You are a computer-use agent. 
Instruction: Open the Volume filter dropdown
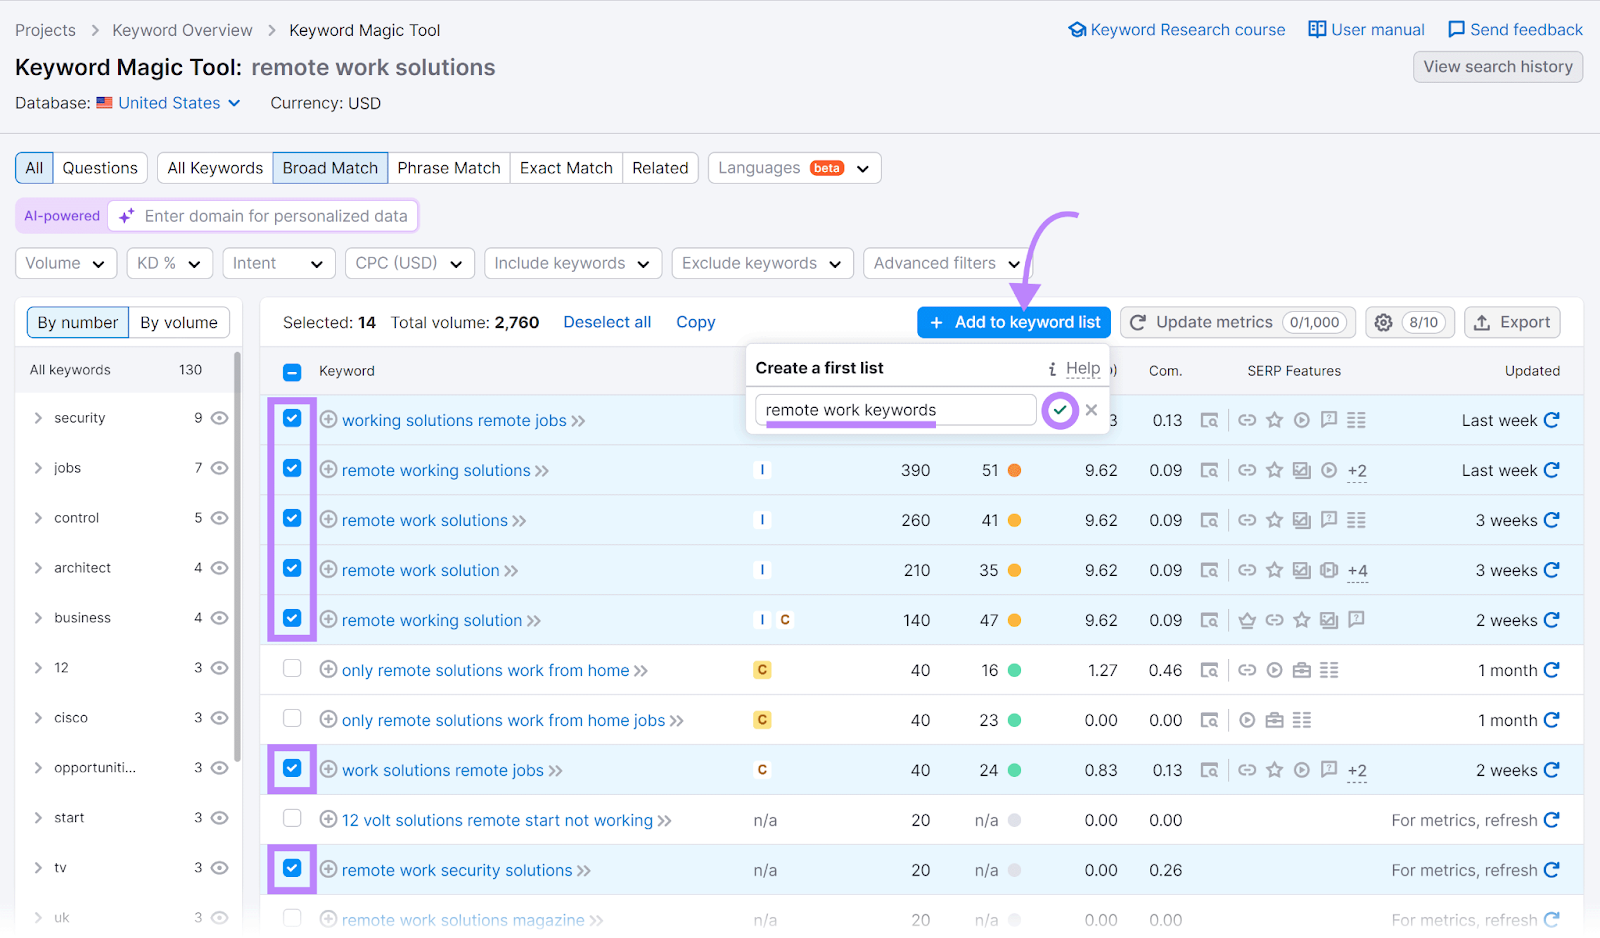click(x=65, y=263)
